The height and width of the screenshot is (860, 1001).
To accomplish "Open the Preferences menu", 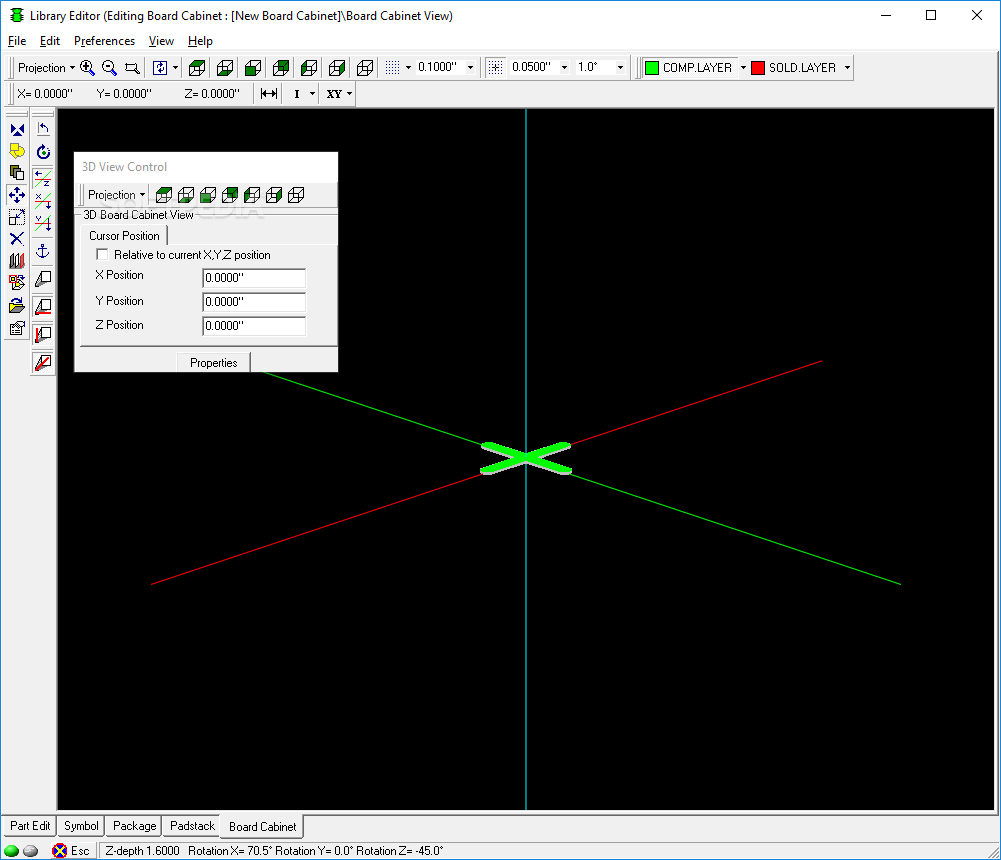I will 104,41.
